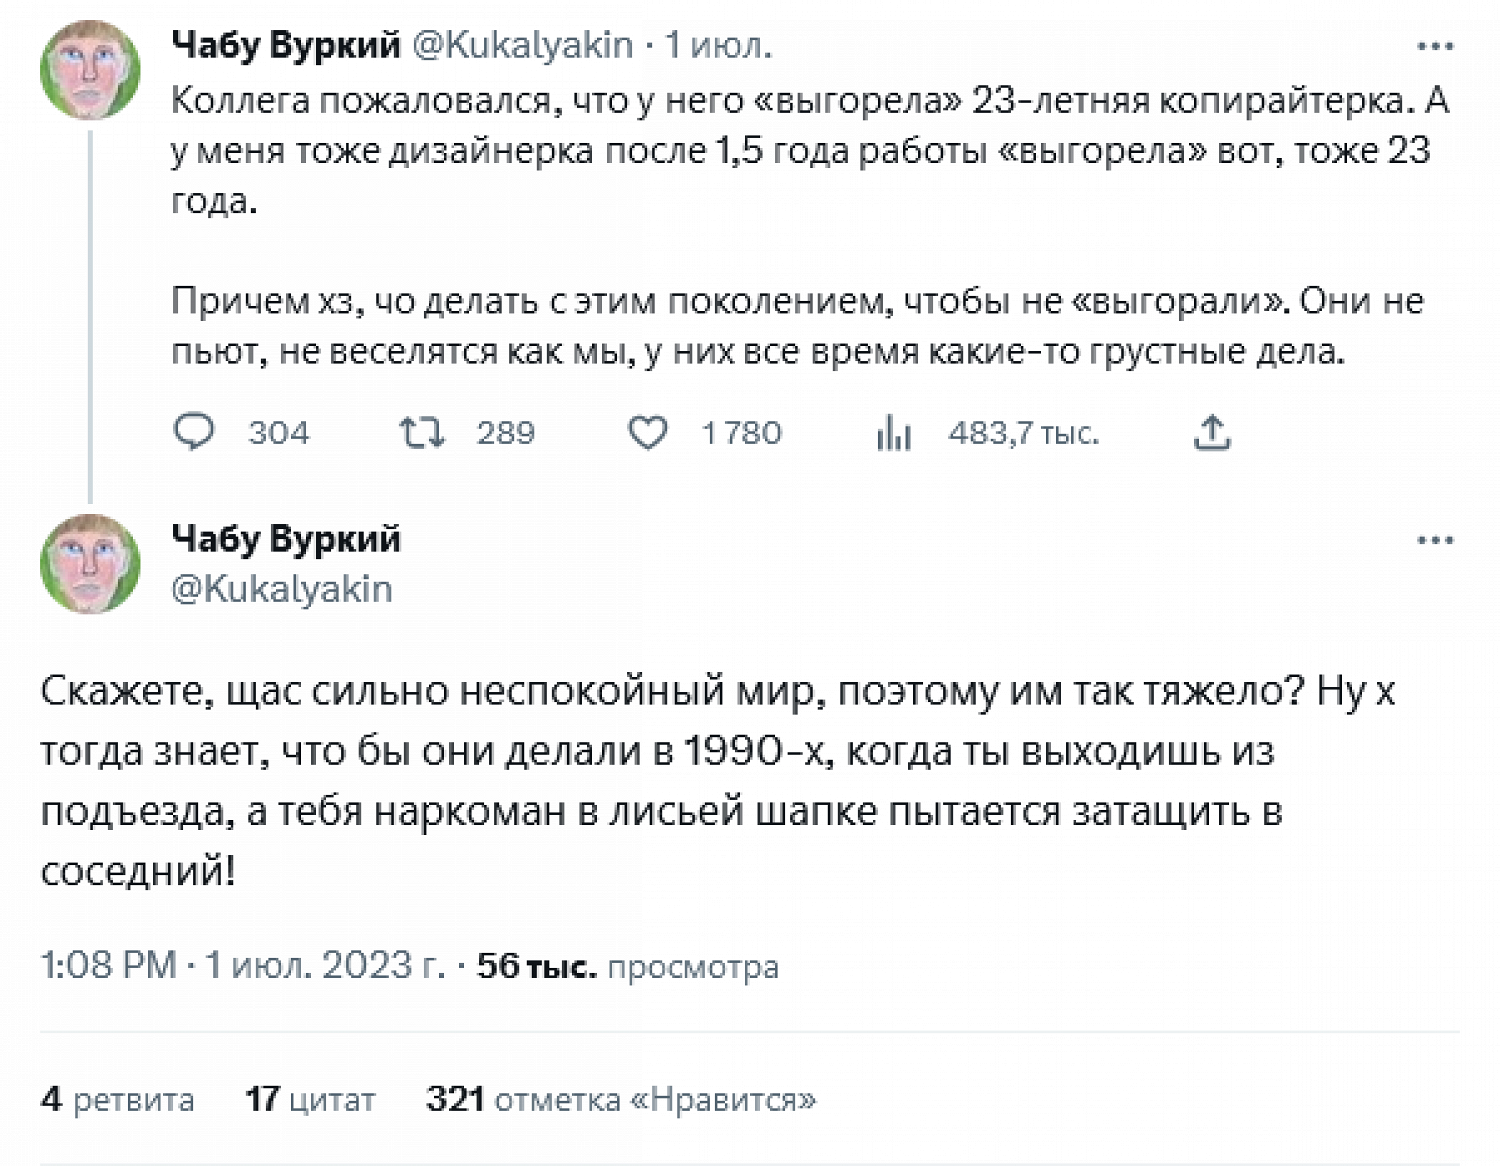This screenshot has height=1166, width=1500.
Task: Click the second tweet author name Чабу Вуркий
Action: (x=286, y=539)
